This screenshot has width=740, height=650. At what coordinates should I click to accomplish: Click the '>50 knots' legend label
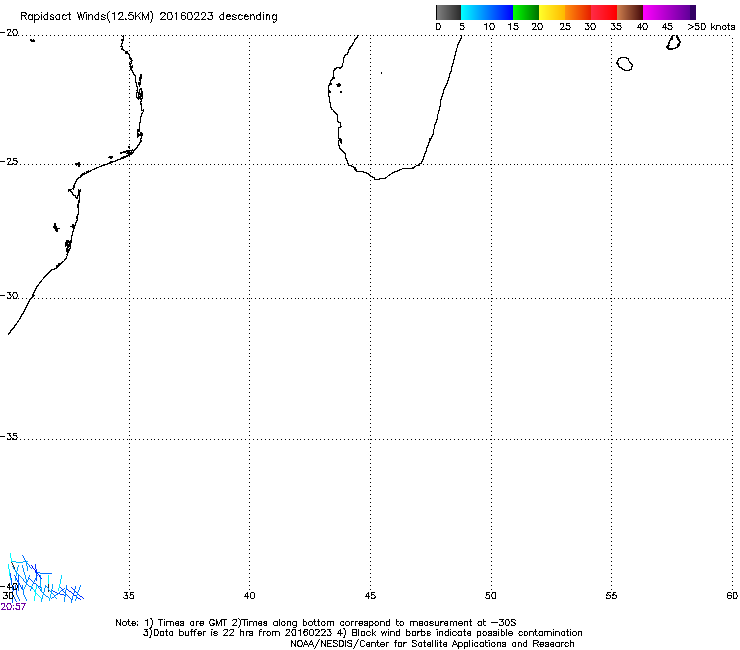711,27
